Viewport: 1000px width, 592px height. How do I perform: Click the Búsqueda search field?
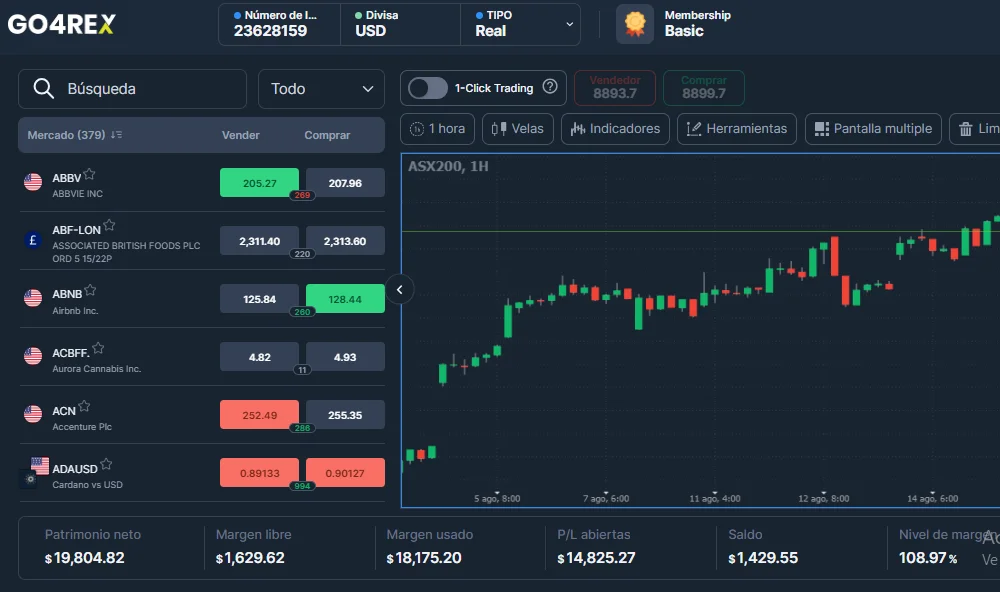click(x=133, y=89)
